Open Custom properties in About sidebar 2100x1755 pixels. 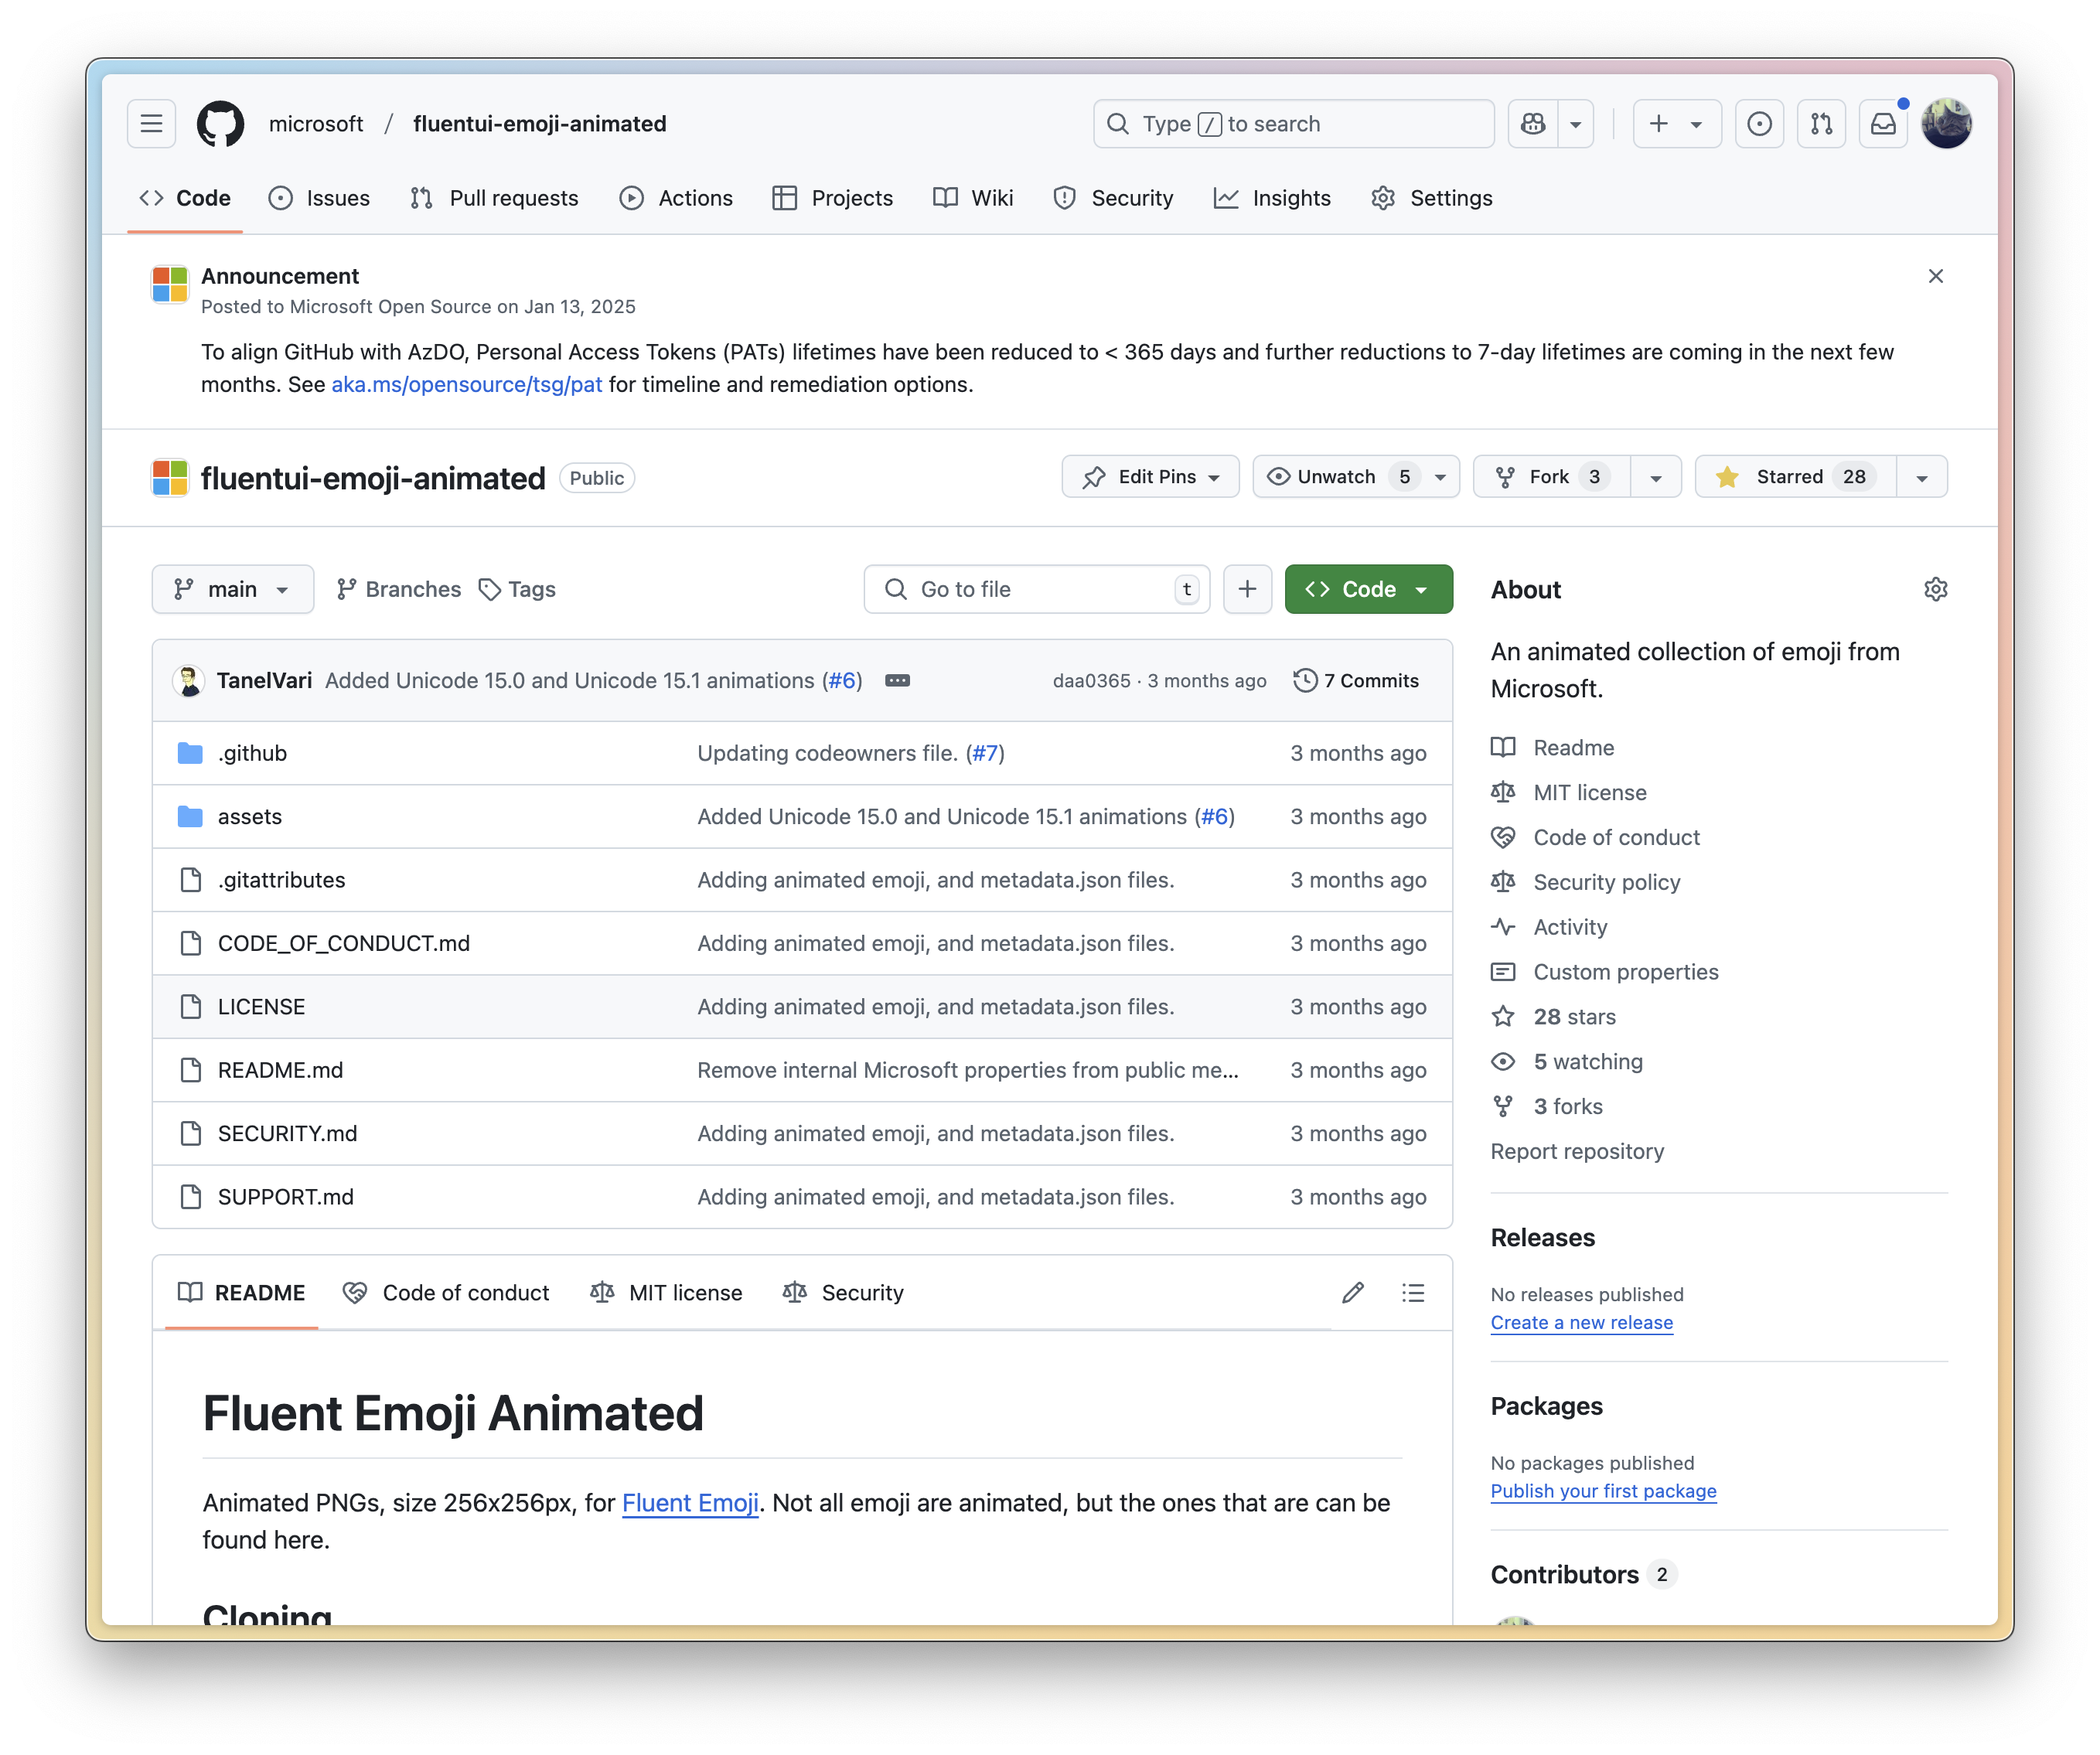(x=1626, y=972)
